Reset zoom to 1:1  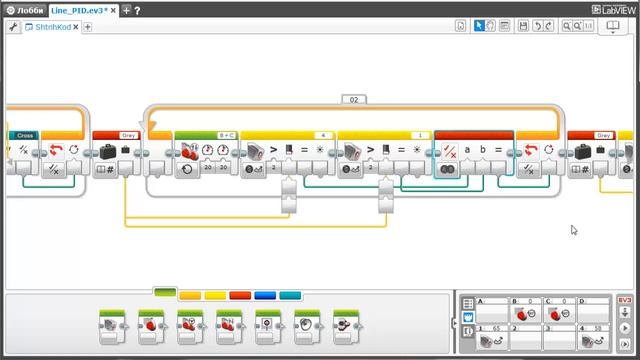[588, 26]
